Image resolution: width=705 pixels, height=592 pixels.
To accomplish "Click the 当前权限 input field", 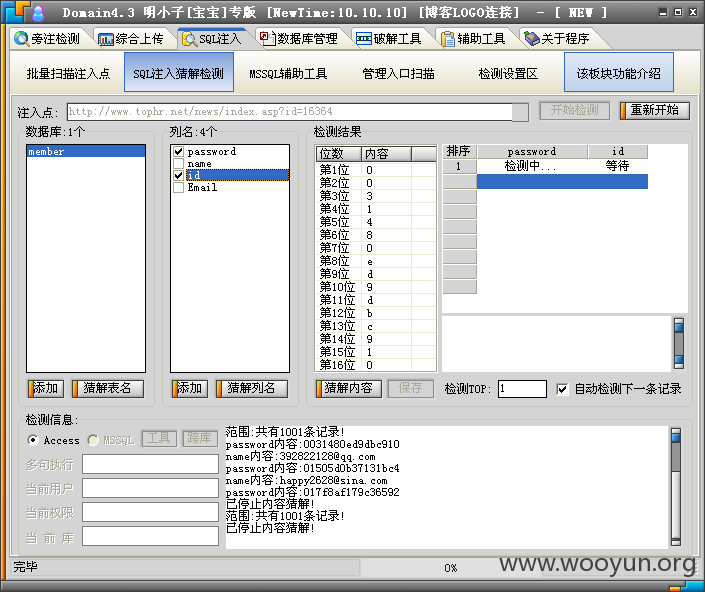I will [x=151, y=512].
